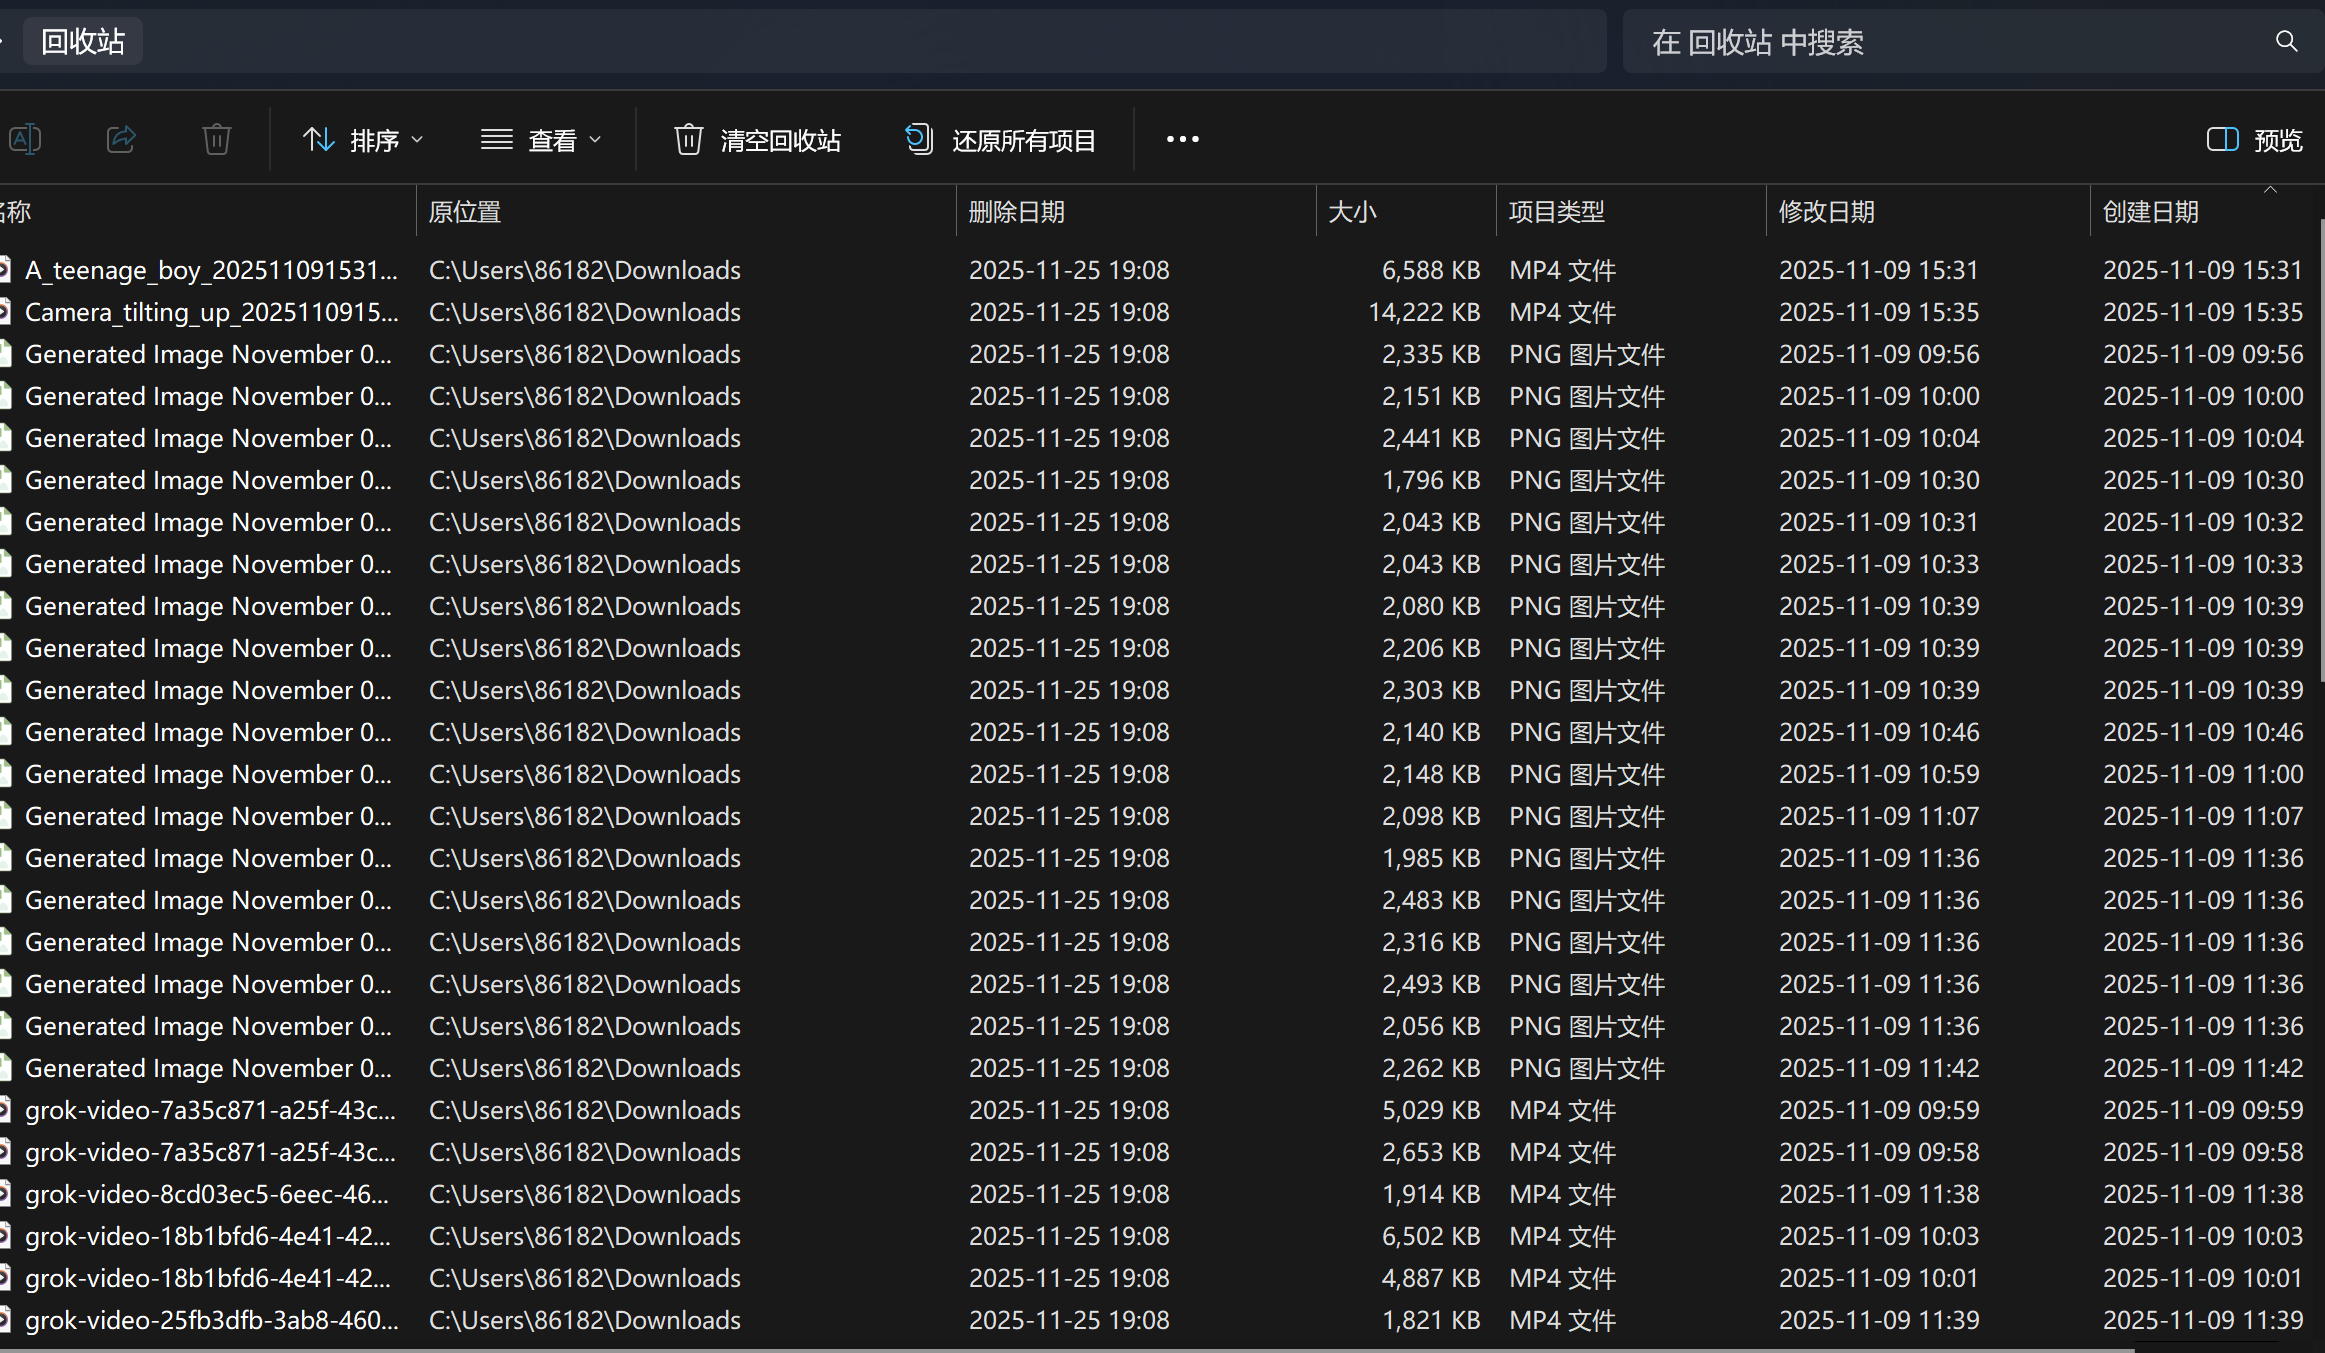The image size is (2325, 1353).
Task: Click the search magnifier icon
Action: pos(2286,41)
